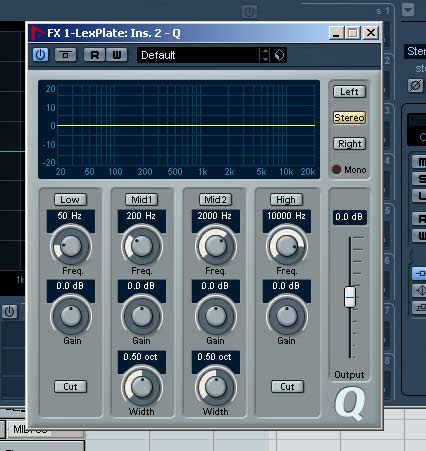The width and height of the screenshot is (426, 451).
Task: Select the Right channel button
Action: click(x=349, y=144)
